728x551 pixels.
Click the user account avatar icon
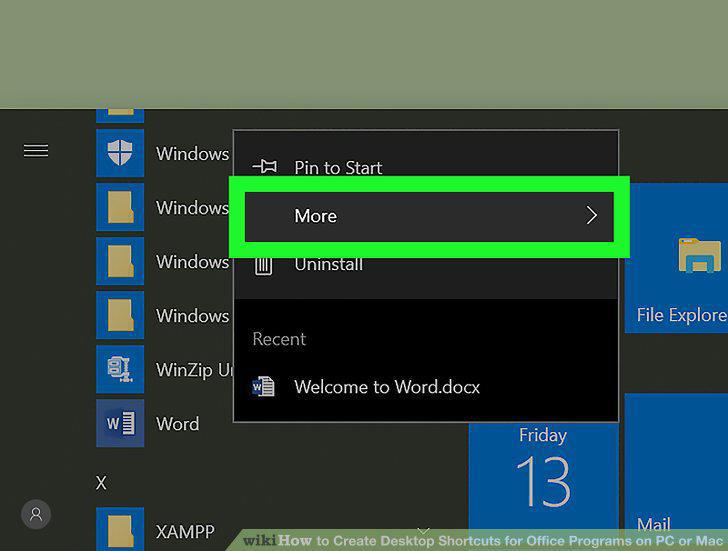[x=36, y=514]
